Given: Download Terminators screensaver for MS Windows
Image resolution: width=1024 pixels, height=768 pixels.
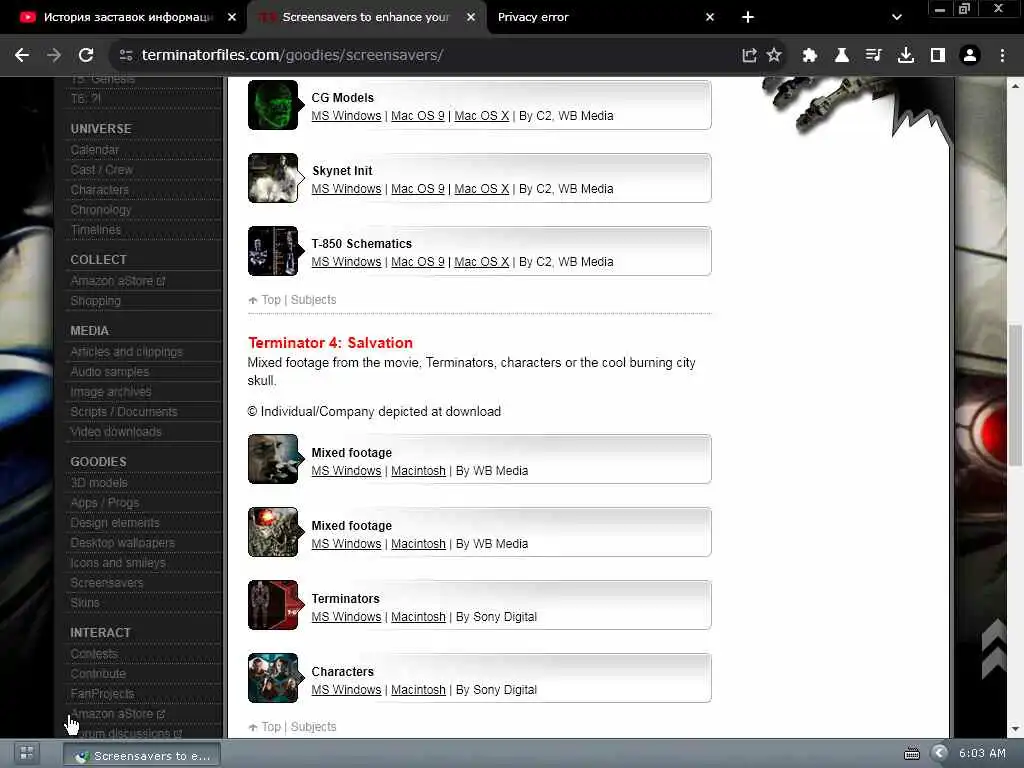Looking at the screenshot, I should (x=346, y=617).
